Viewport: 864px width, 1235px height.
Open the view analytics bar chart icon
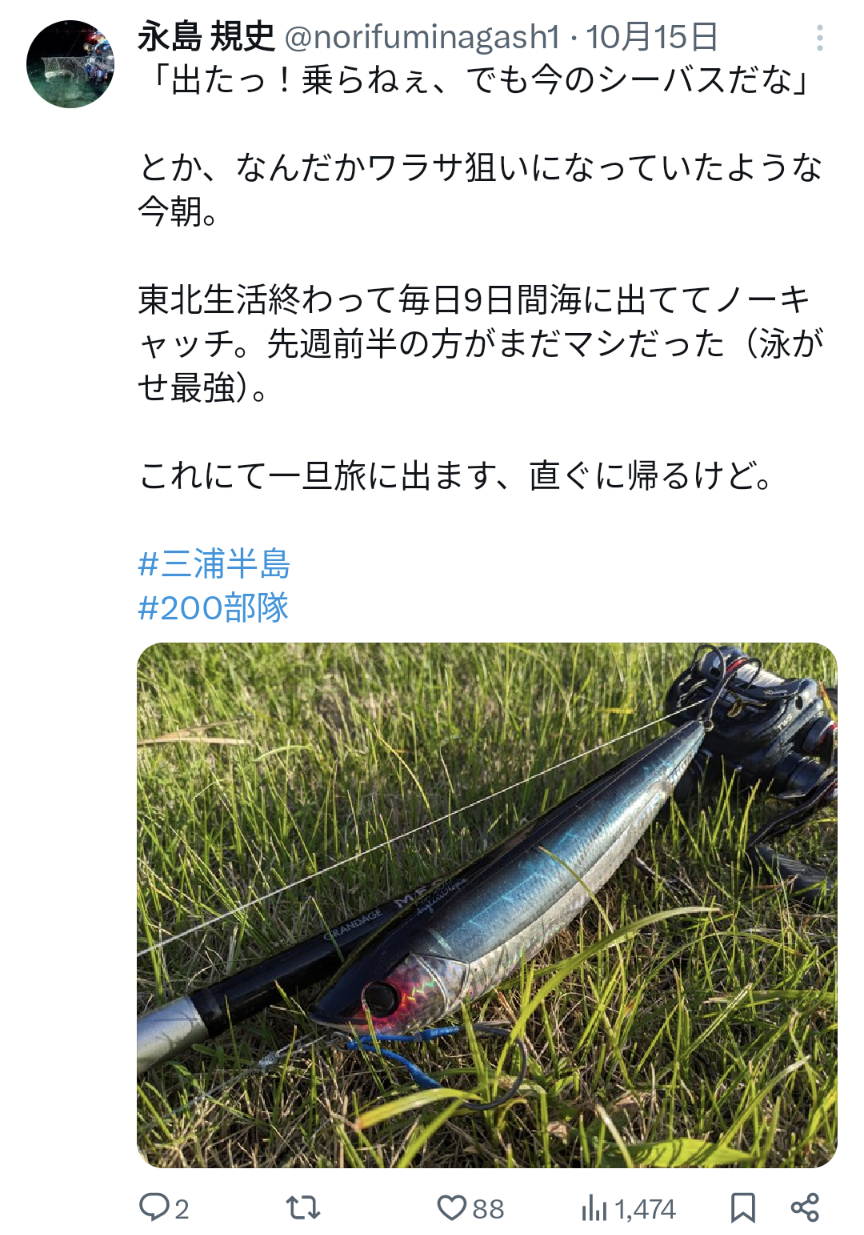[595, 1208]
